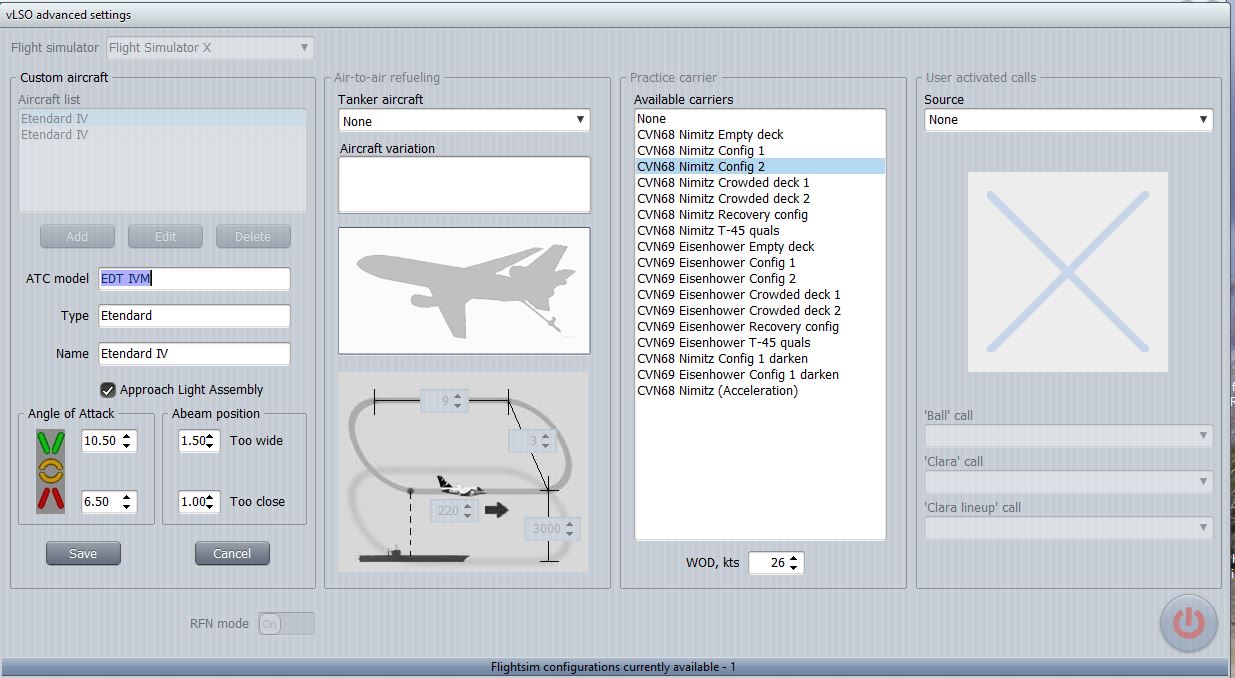Click the ATC model input field

pyautogui.click(x=194, y=278)
